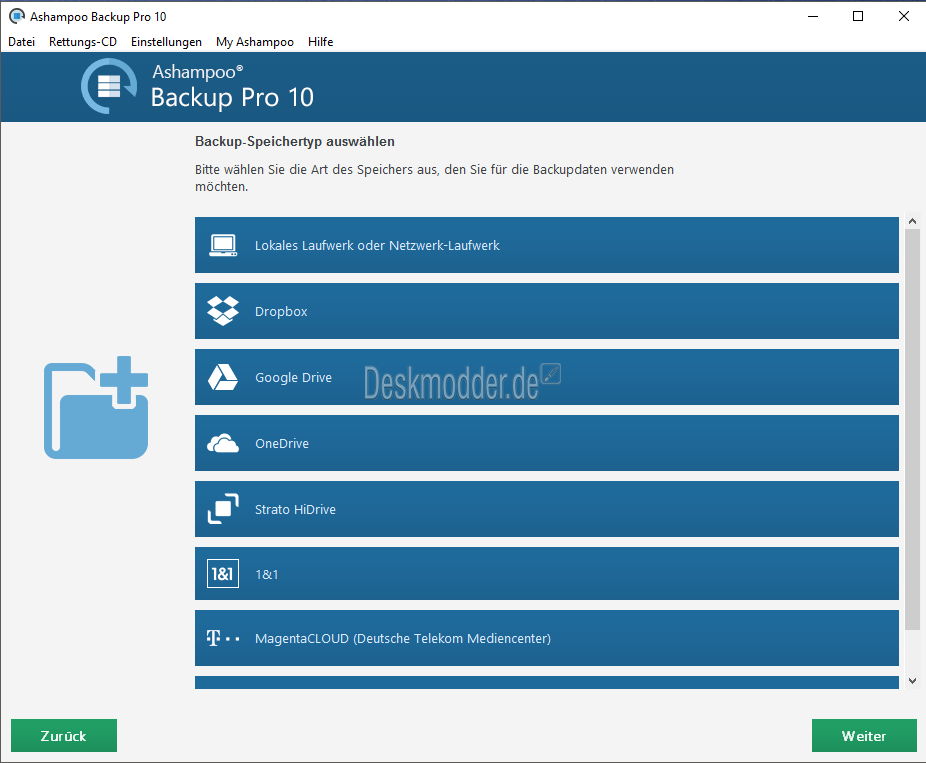Pick the 1&1 storage option
926x763 pixels.
coord(546,573)
